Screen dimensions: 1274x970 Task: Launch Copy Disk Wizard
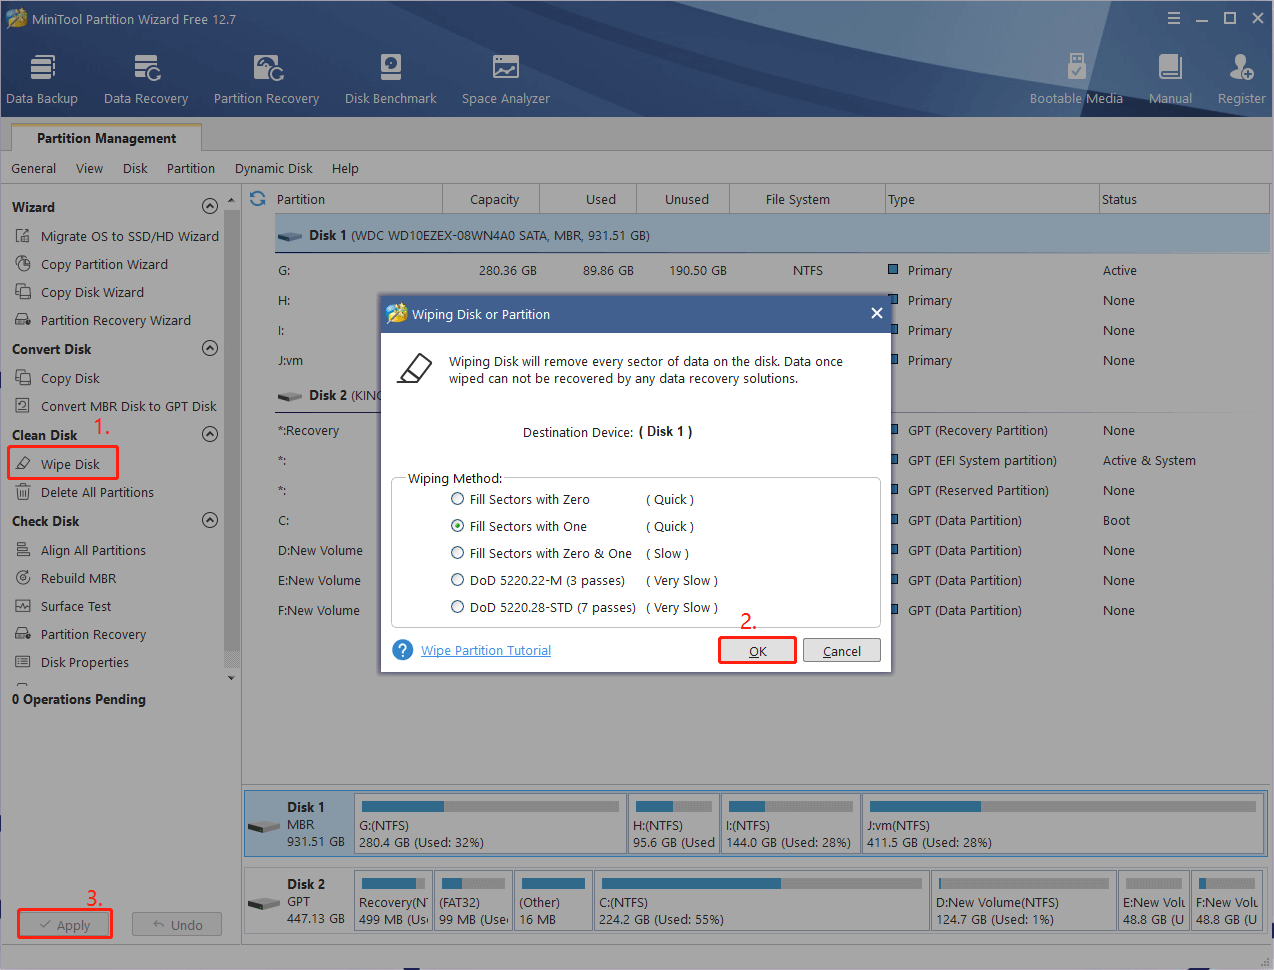[x=80, y=292]
